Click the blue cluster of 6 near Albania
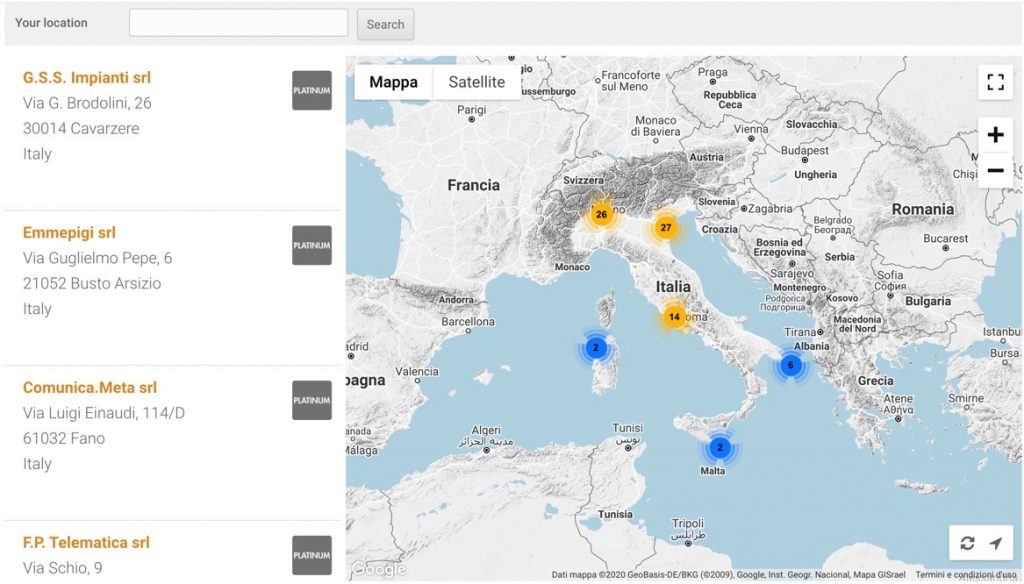1024x584 pixels. (x=790, y=365)
